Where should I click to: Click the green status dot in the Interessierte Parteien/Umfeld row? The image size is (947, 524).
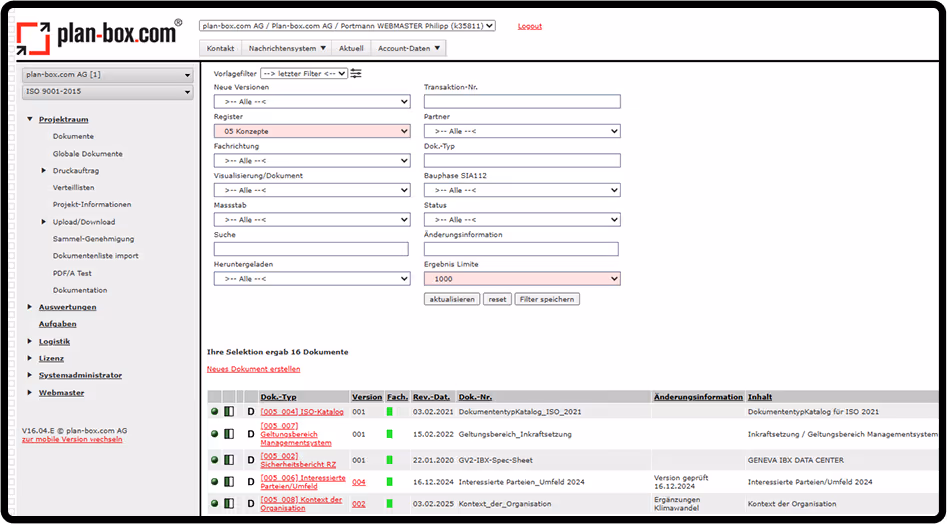click(x=214, y=482)
